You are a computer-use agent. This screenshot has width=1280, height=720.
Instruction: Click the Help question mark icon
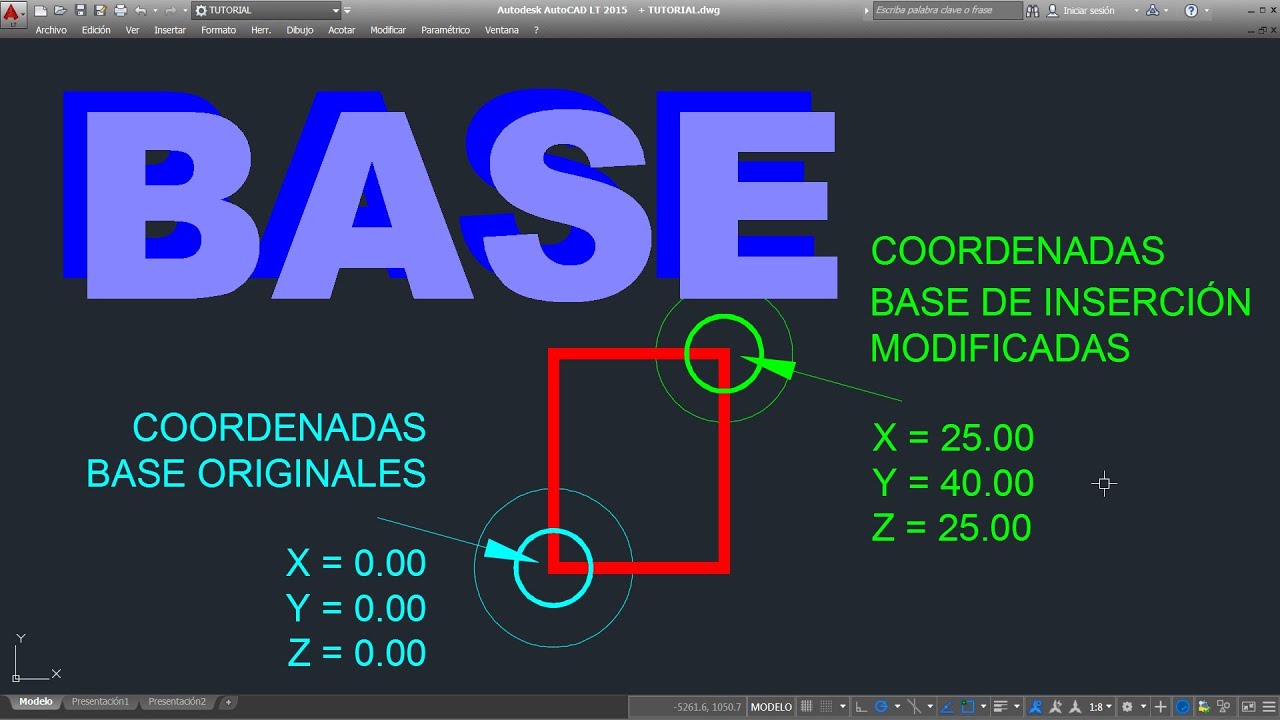(x=1190, y=10)
